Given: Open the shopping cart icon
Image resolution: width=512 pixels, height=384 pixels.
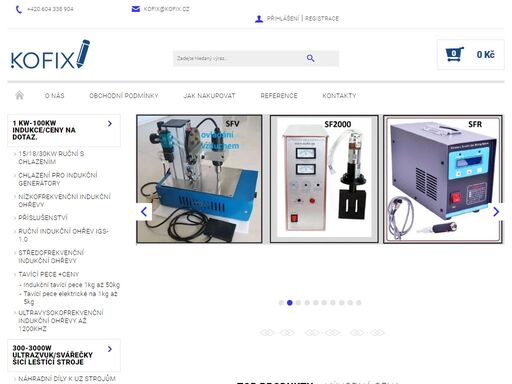Looking at the screenshot, I should point(454,54).
